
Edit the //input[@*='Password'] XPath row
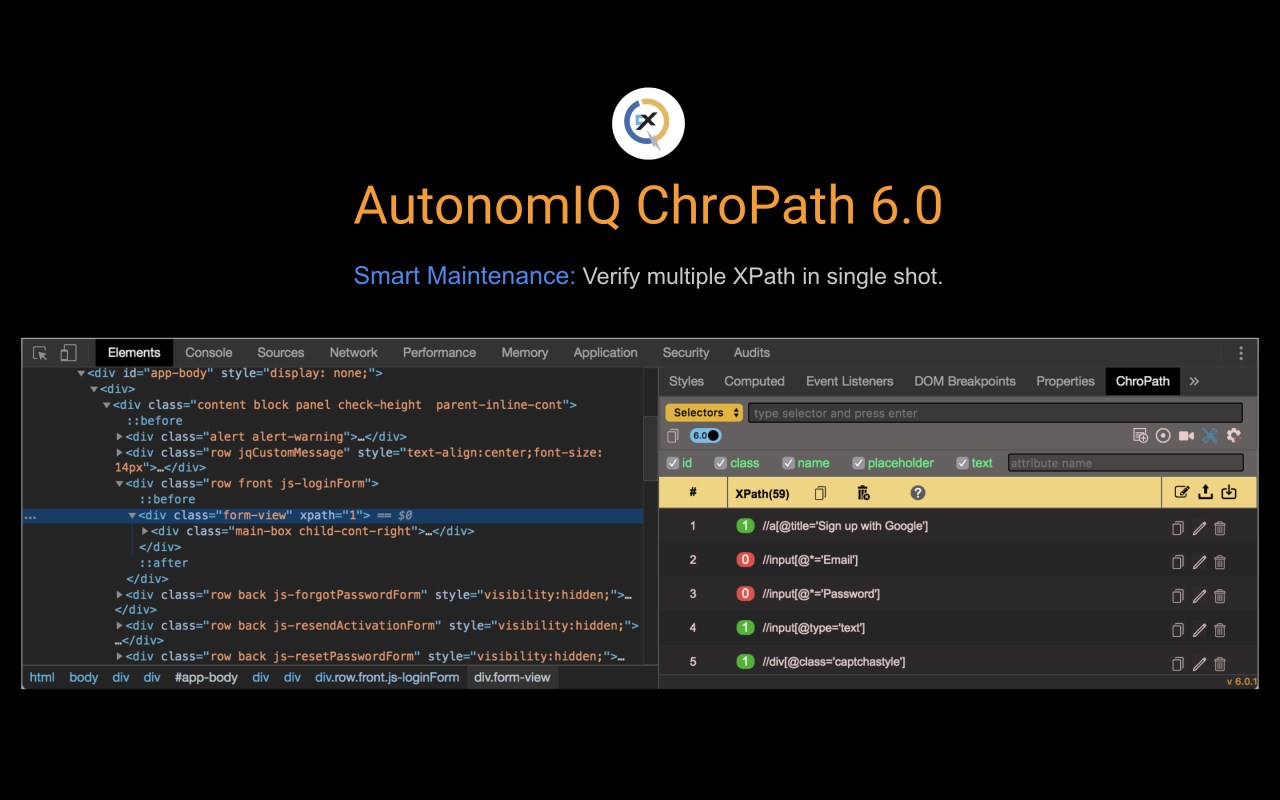[x=1200, y=596]
